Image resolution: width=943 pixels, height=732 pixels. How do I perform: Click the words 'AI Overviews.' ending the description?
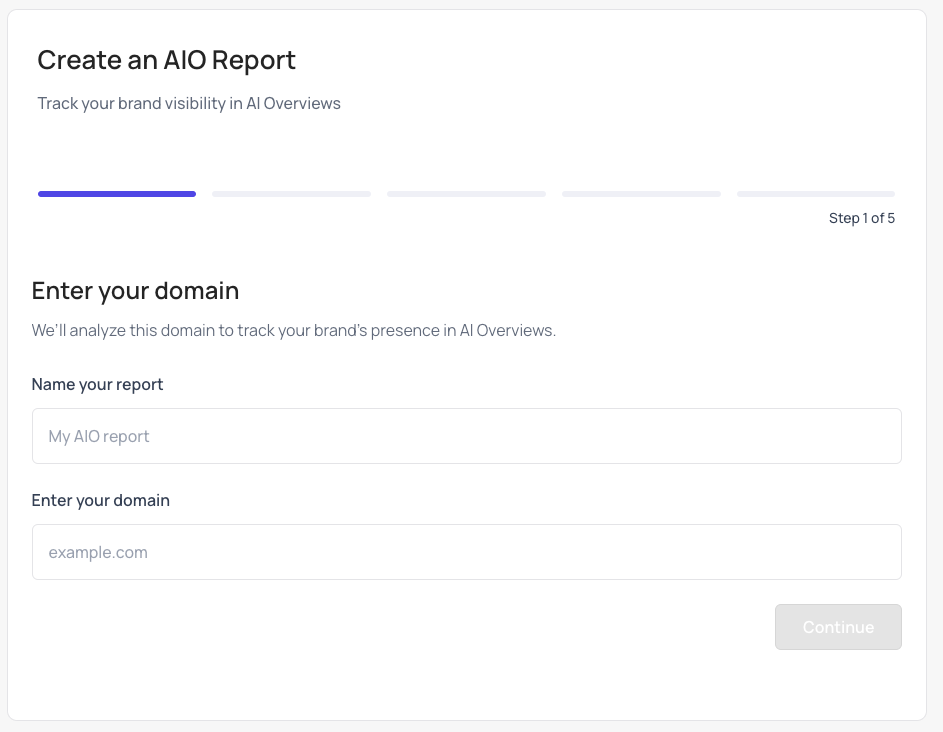click(508, 331)
